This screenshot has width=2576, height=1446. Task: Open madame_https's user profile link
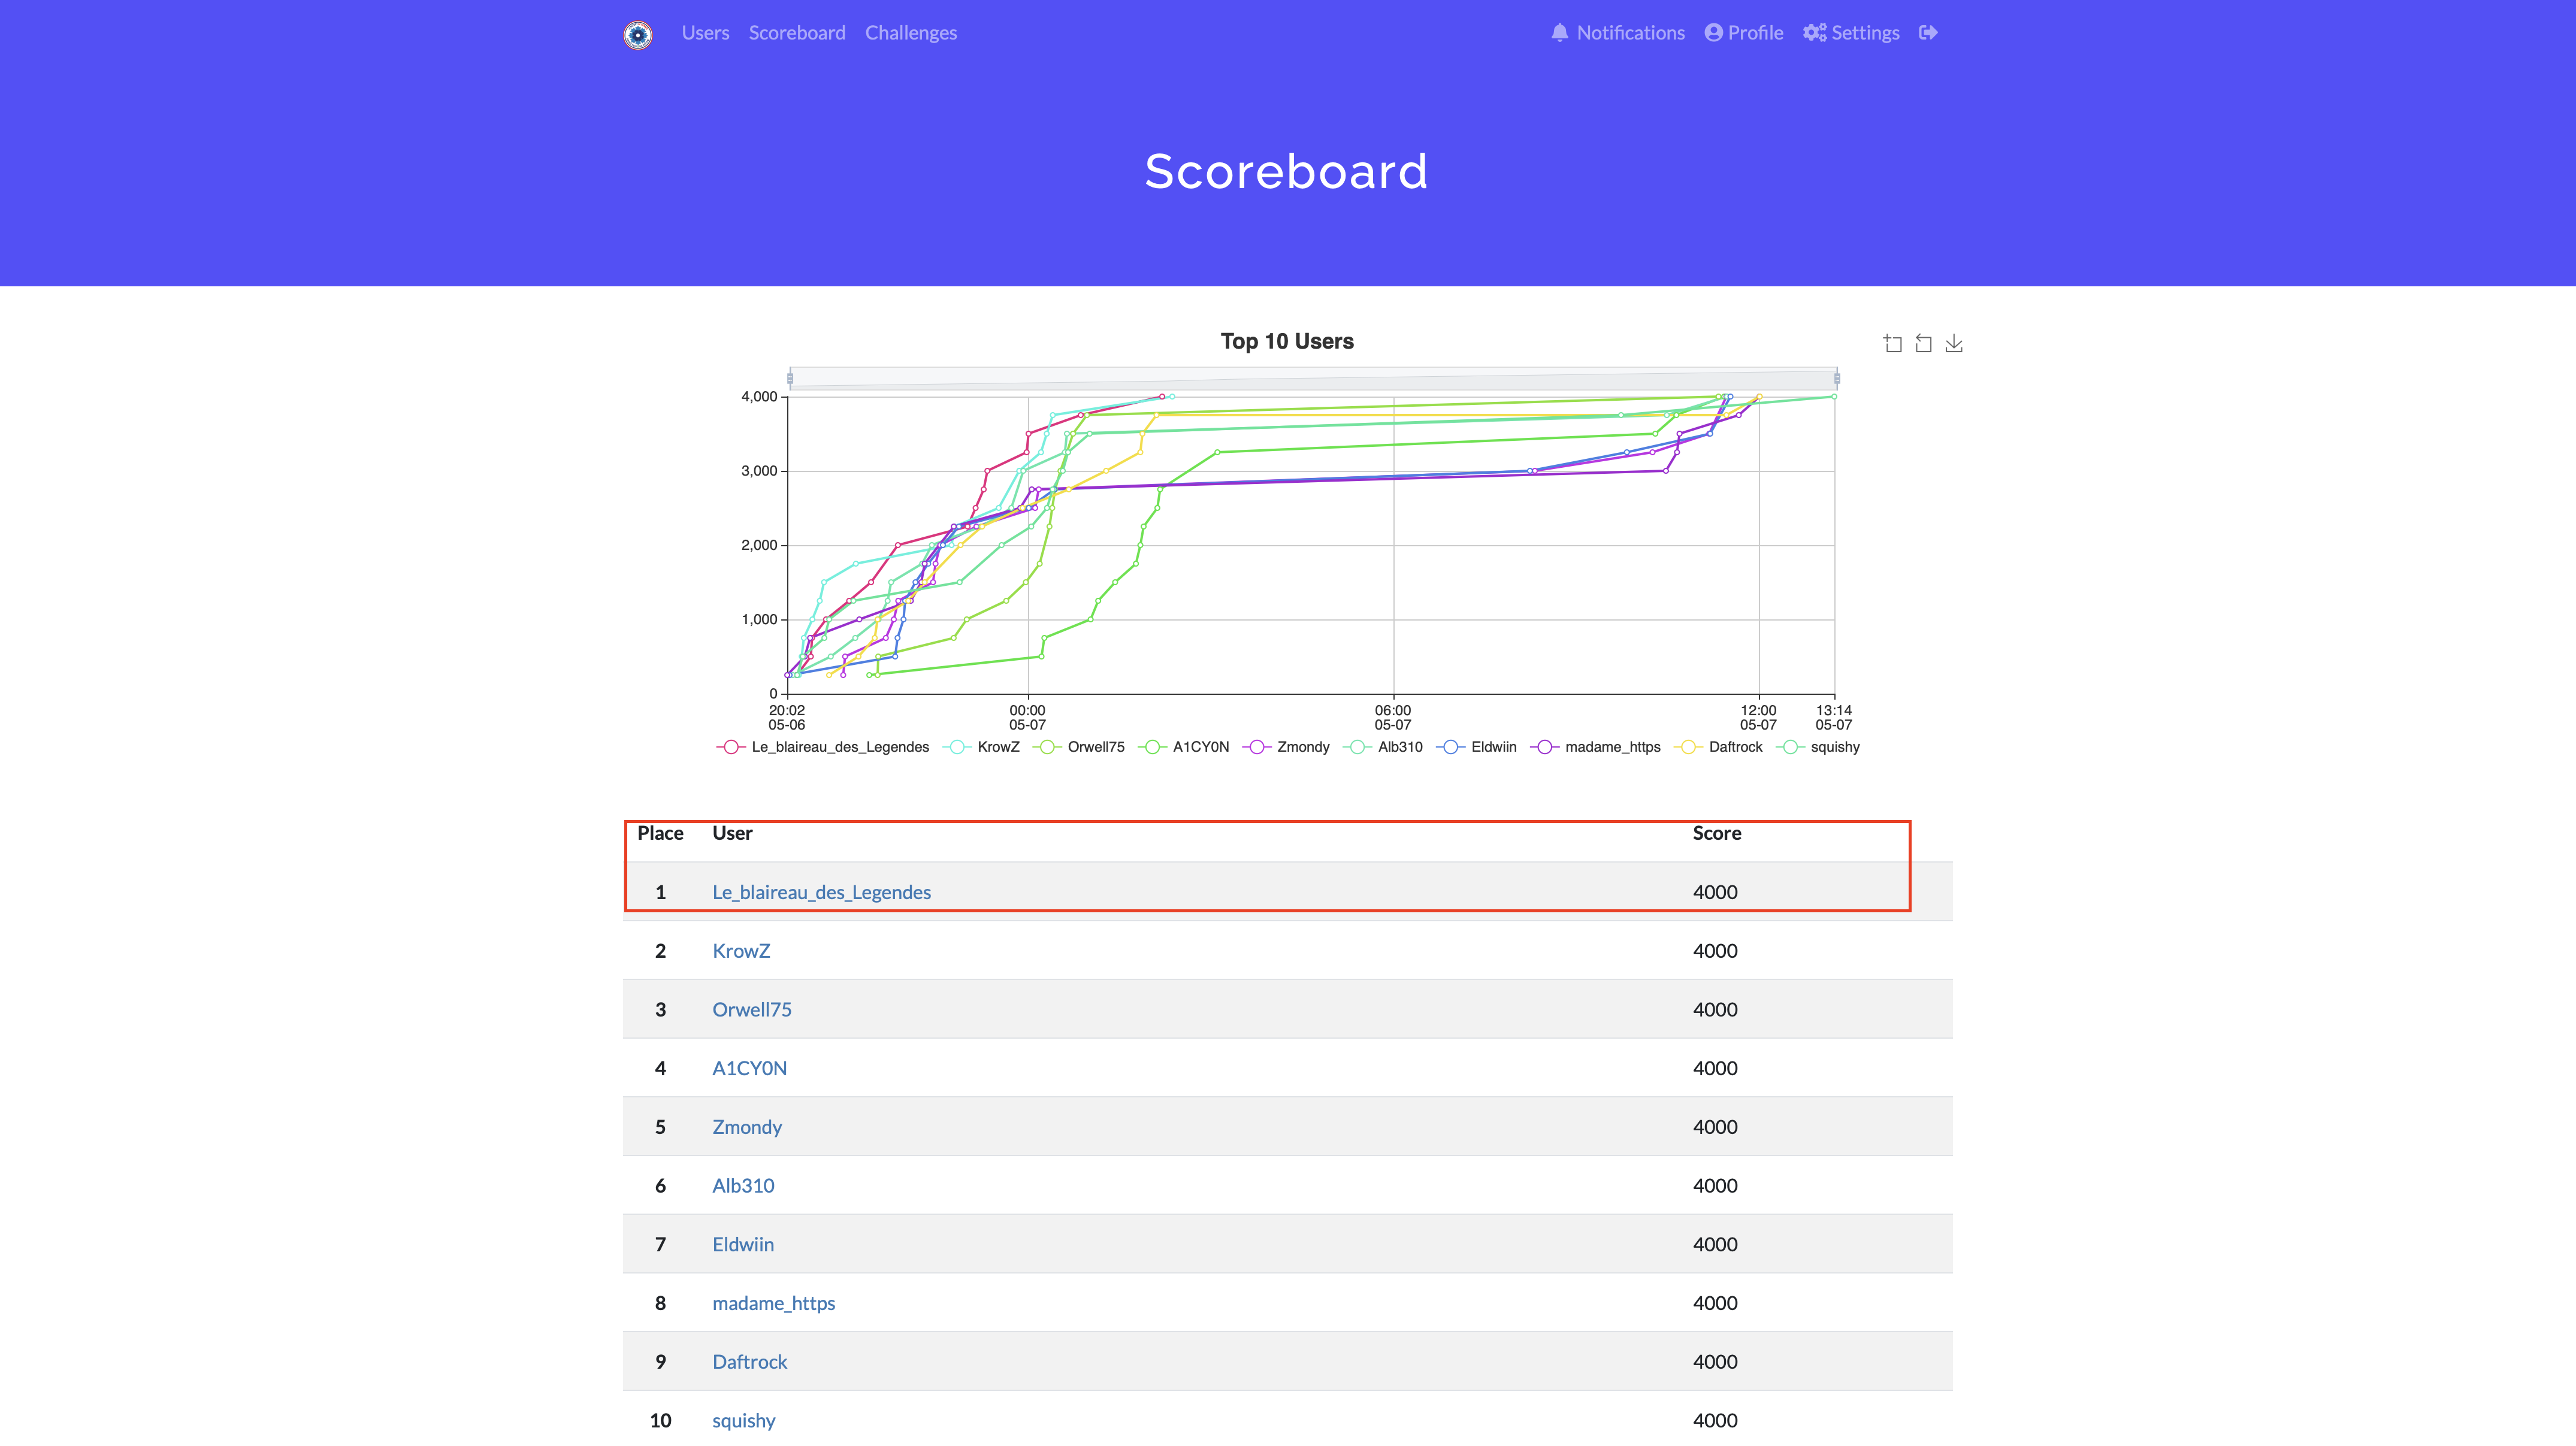773,1303
